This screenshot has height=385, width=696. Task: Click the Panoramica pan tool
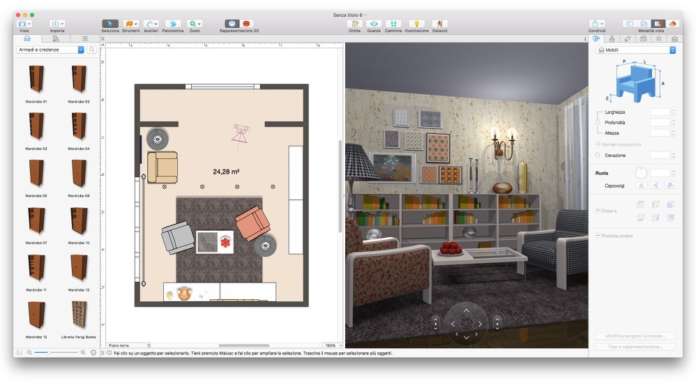(x=173, y=24)
